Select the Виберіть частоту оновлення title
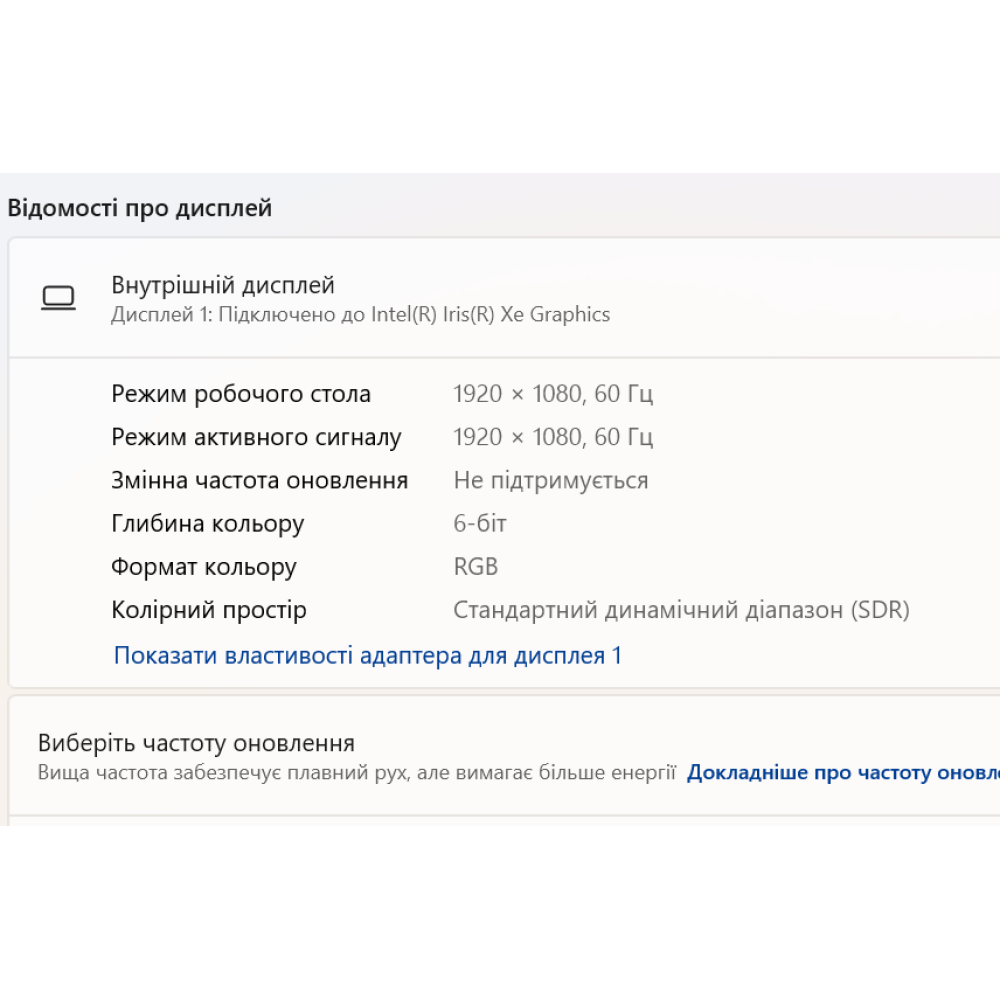The height and width of the screenshot is (1000, 1000). (196, 743)
